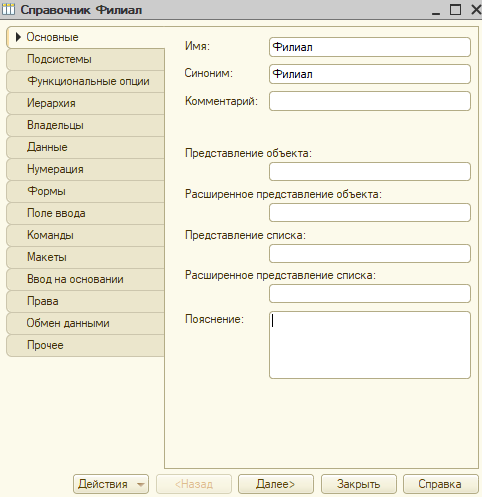Viewport: 482px width, 497px height.
Task: Open help with Справка button
Action: [440, 484]
